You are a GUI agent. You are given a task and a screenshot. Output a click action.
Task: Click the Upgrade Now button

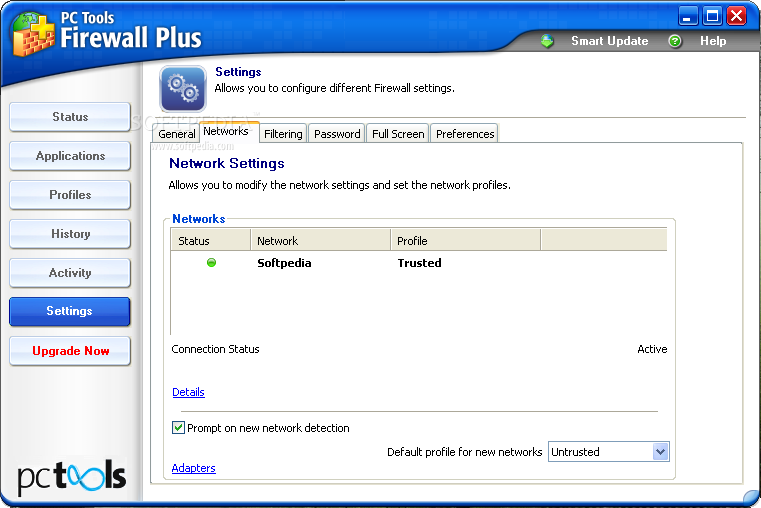tap(70, 351)
